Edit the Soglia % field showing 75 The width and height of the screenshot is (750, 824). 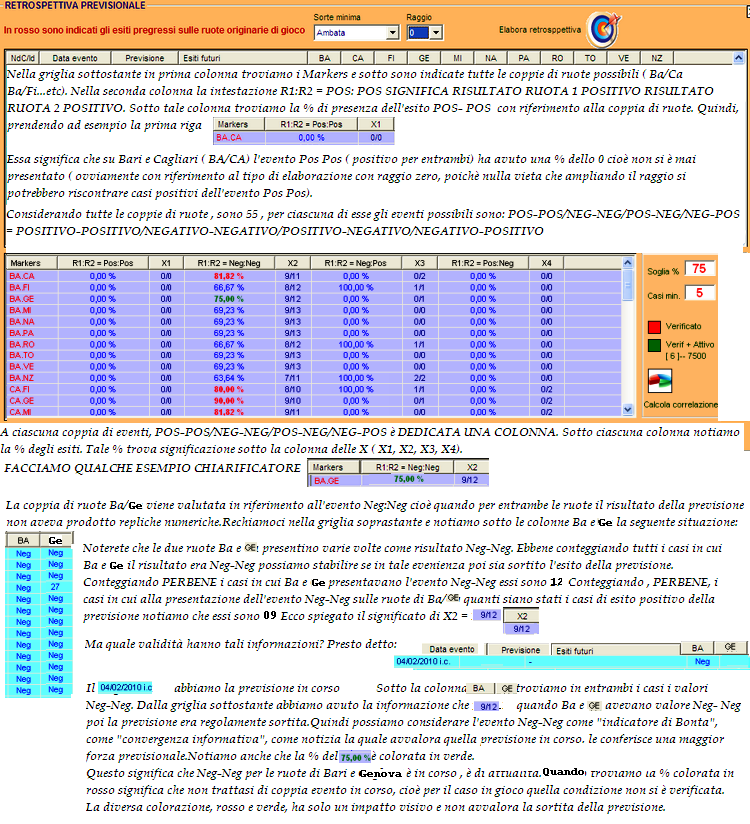tap(700, 269)
